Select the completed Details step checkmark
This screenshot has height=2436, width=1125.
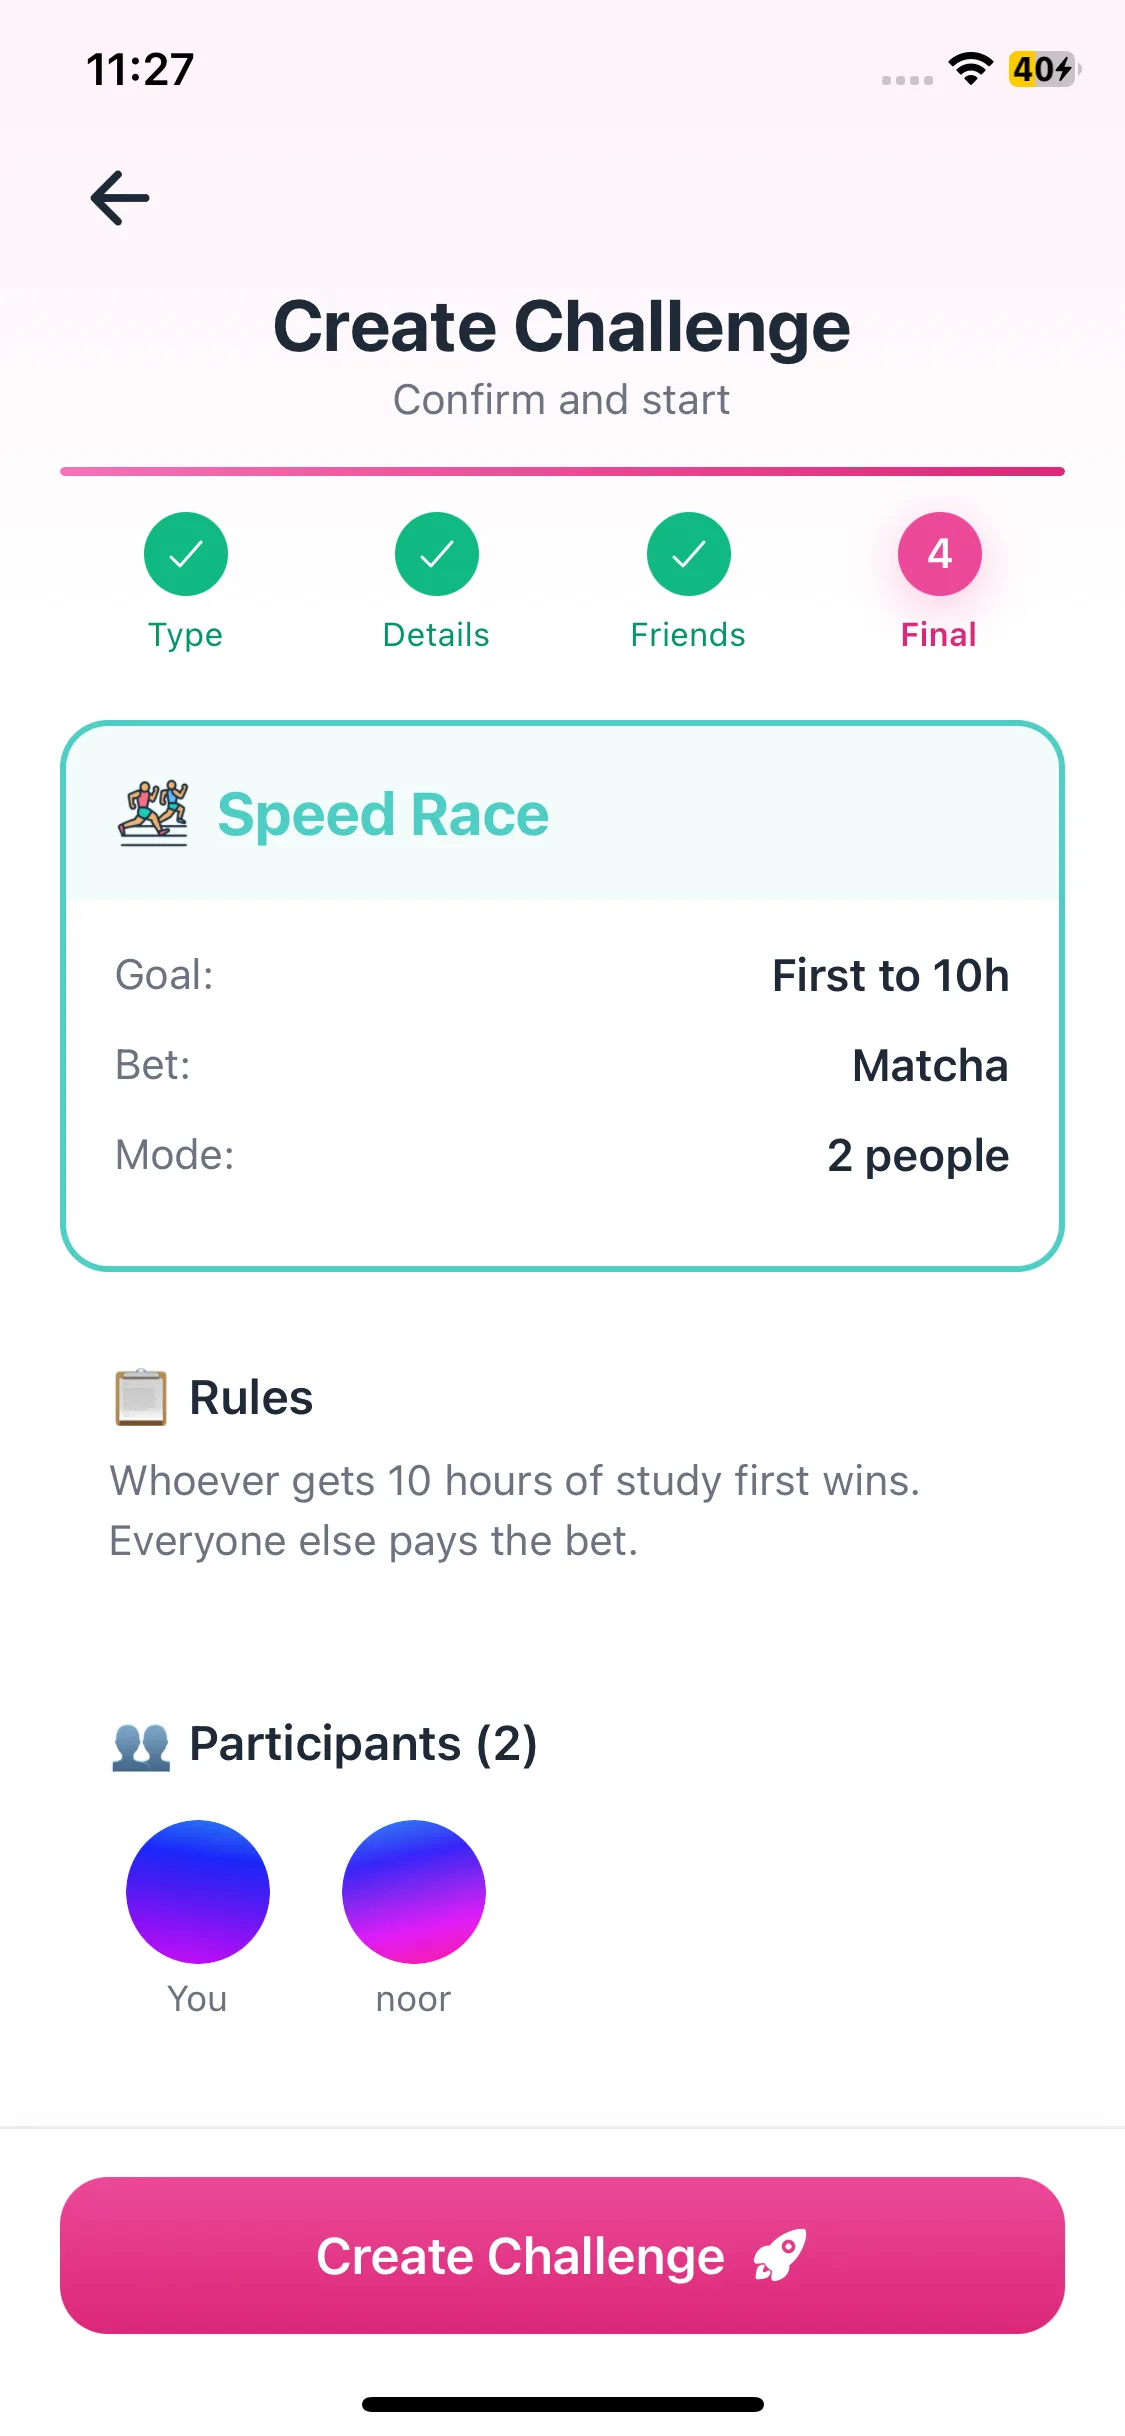tap(437, 554)
